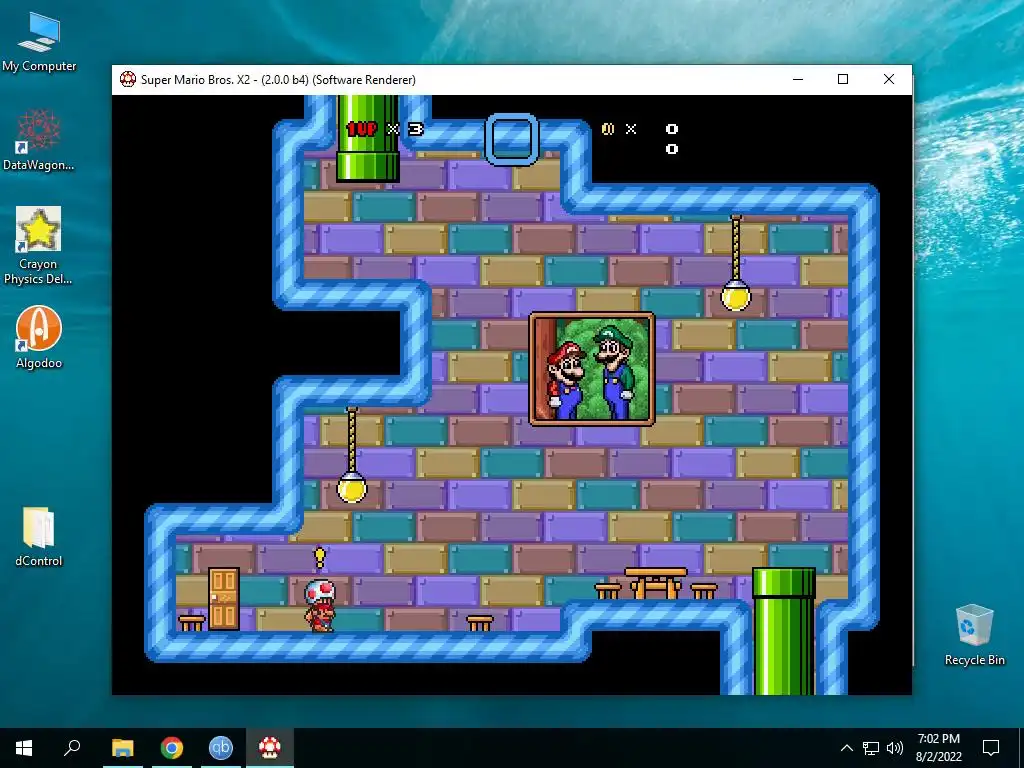The height and width of the screenshot is (768, 1024).
Task: Open the network status tray icon
Action: 871,748
